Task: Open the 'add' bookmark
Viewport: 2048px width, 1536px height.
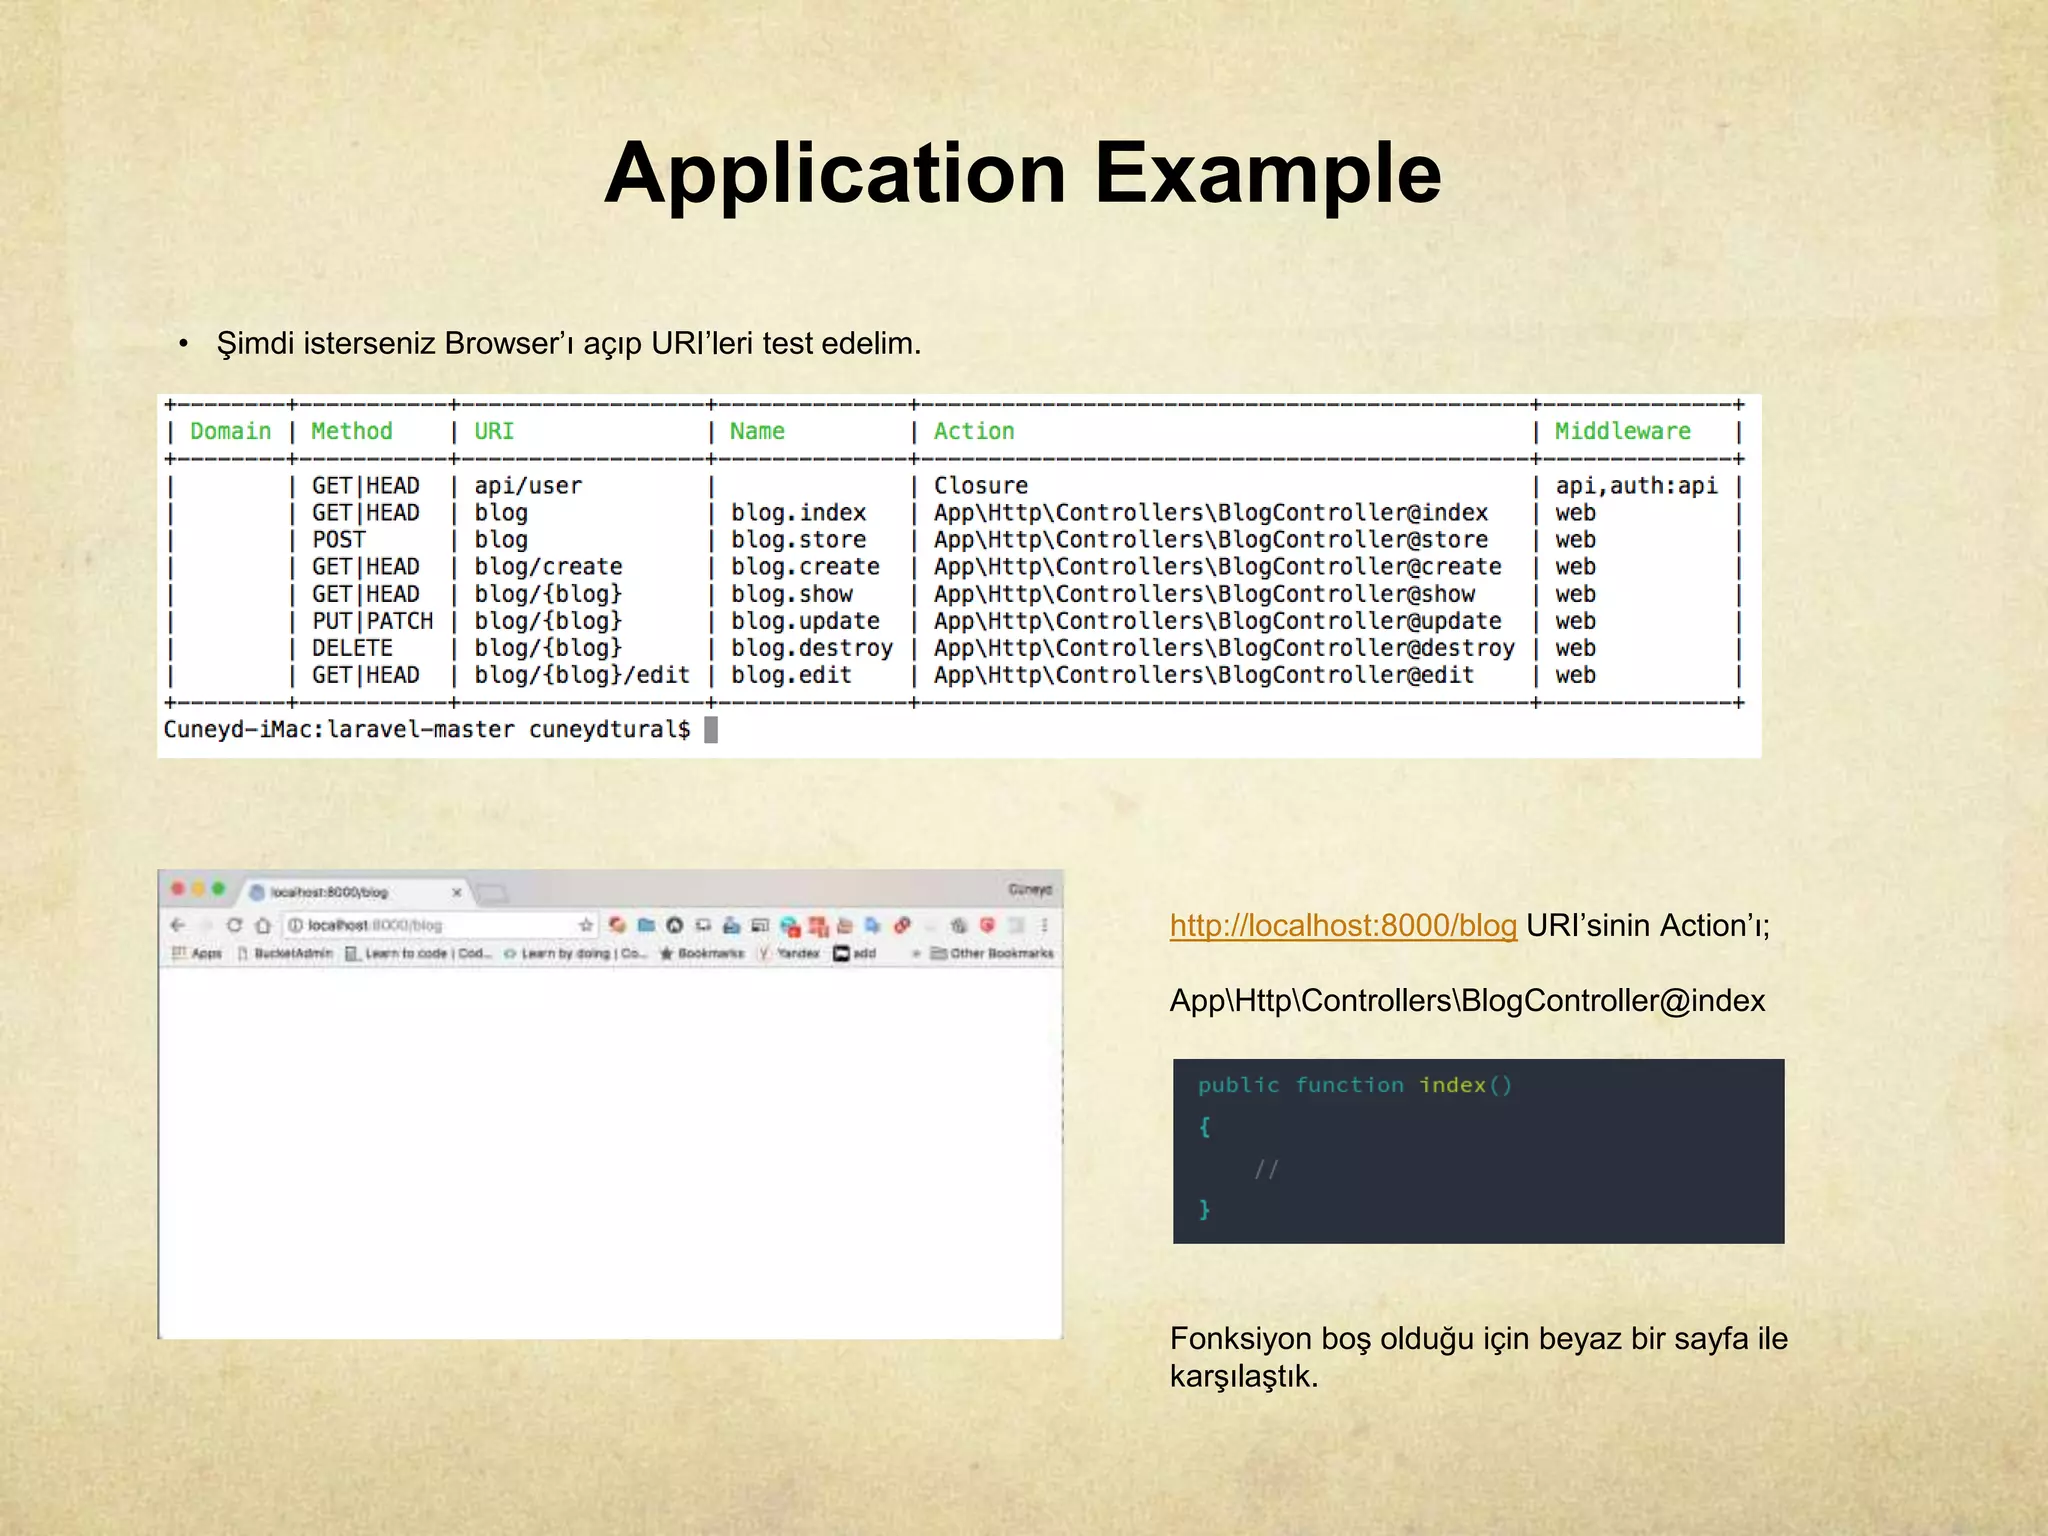Action: pyautogui.click(x=856, y=953)
